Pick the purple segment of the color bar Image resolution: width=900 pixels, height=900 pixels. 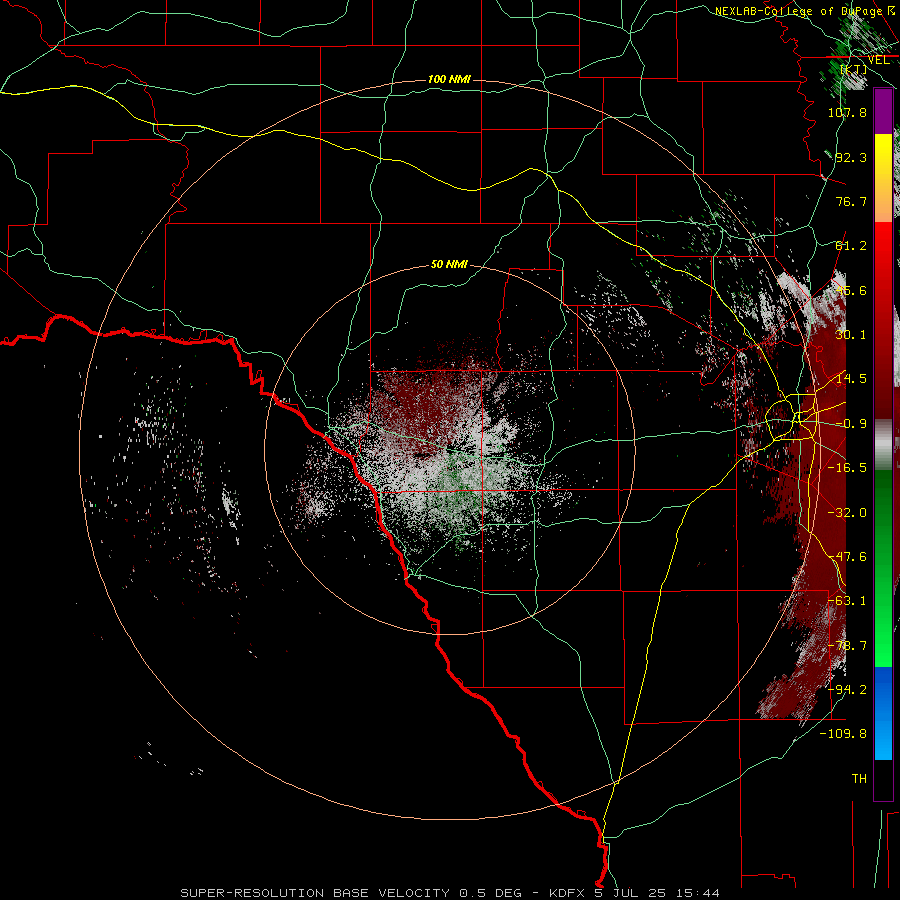click(x=883, y=111)
